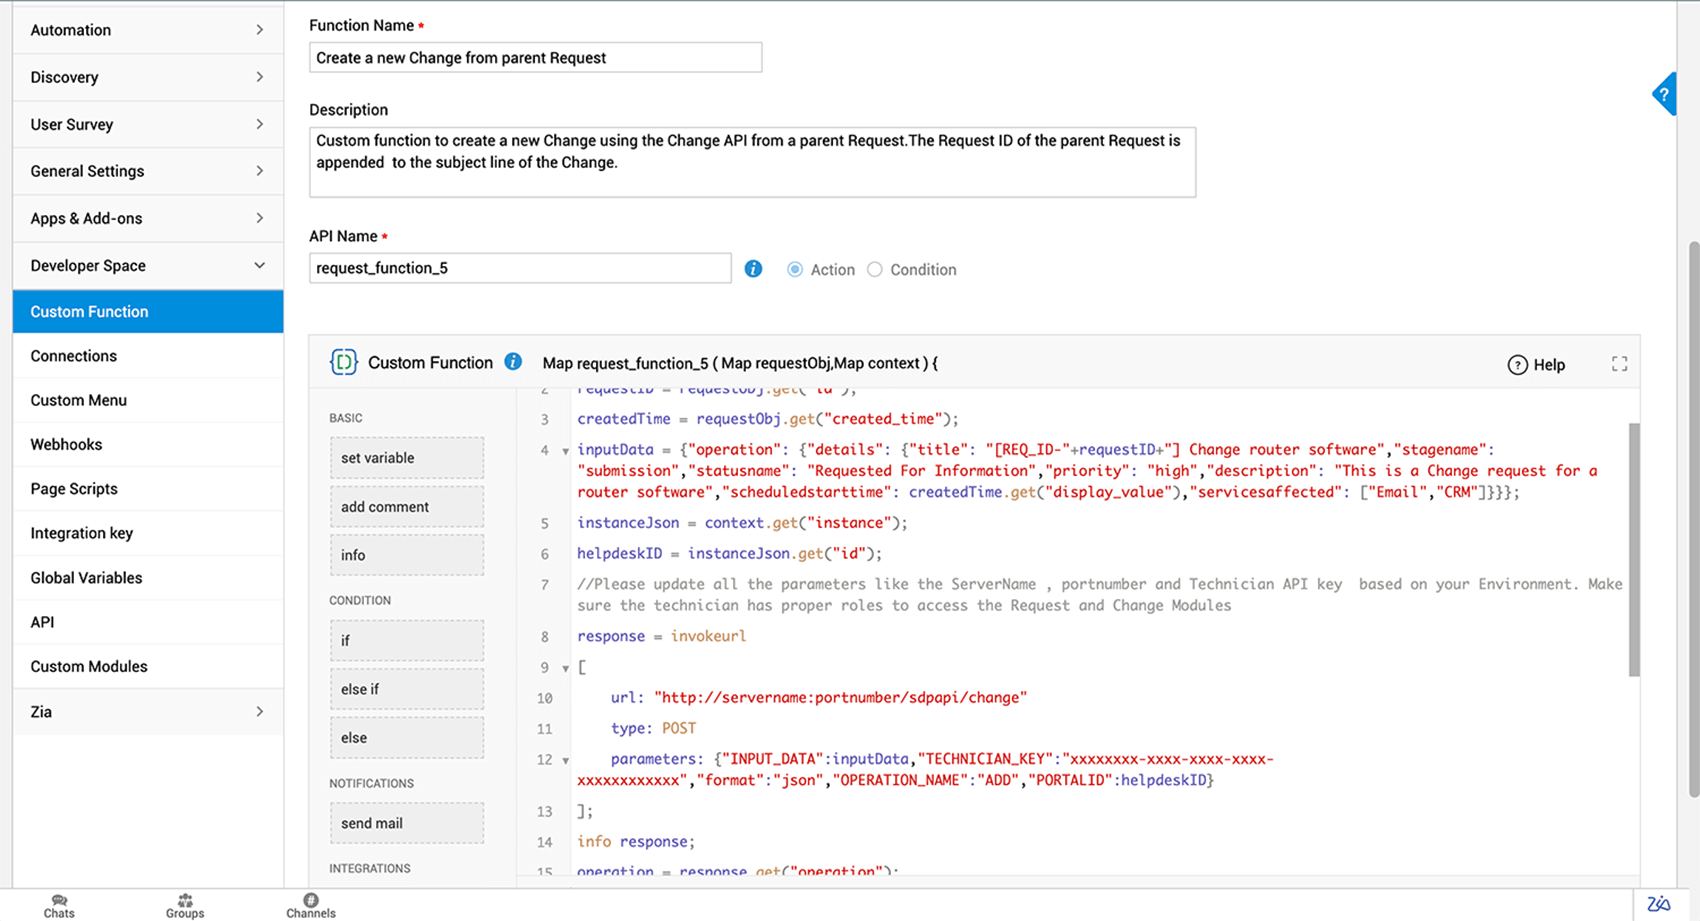Select the Condition radio button
This screenshot has height=921, width=1700.
pos(875,270)
